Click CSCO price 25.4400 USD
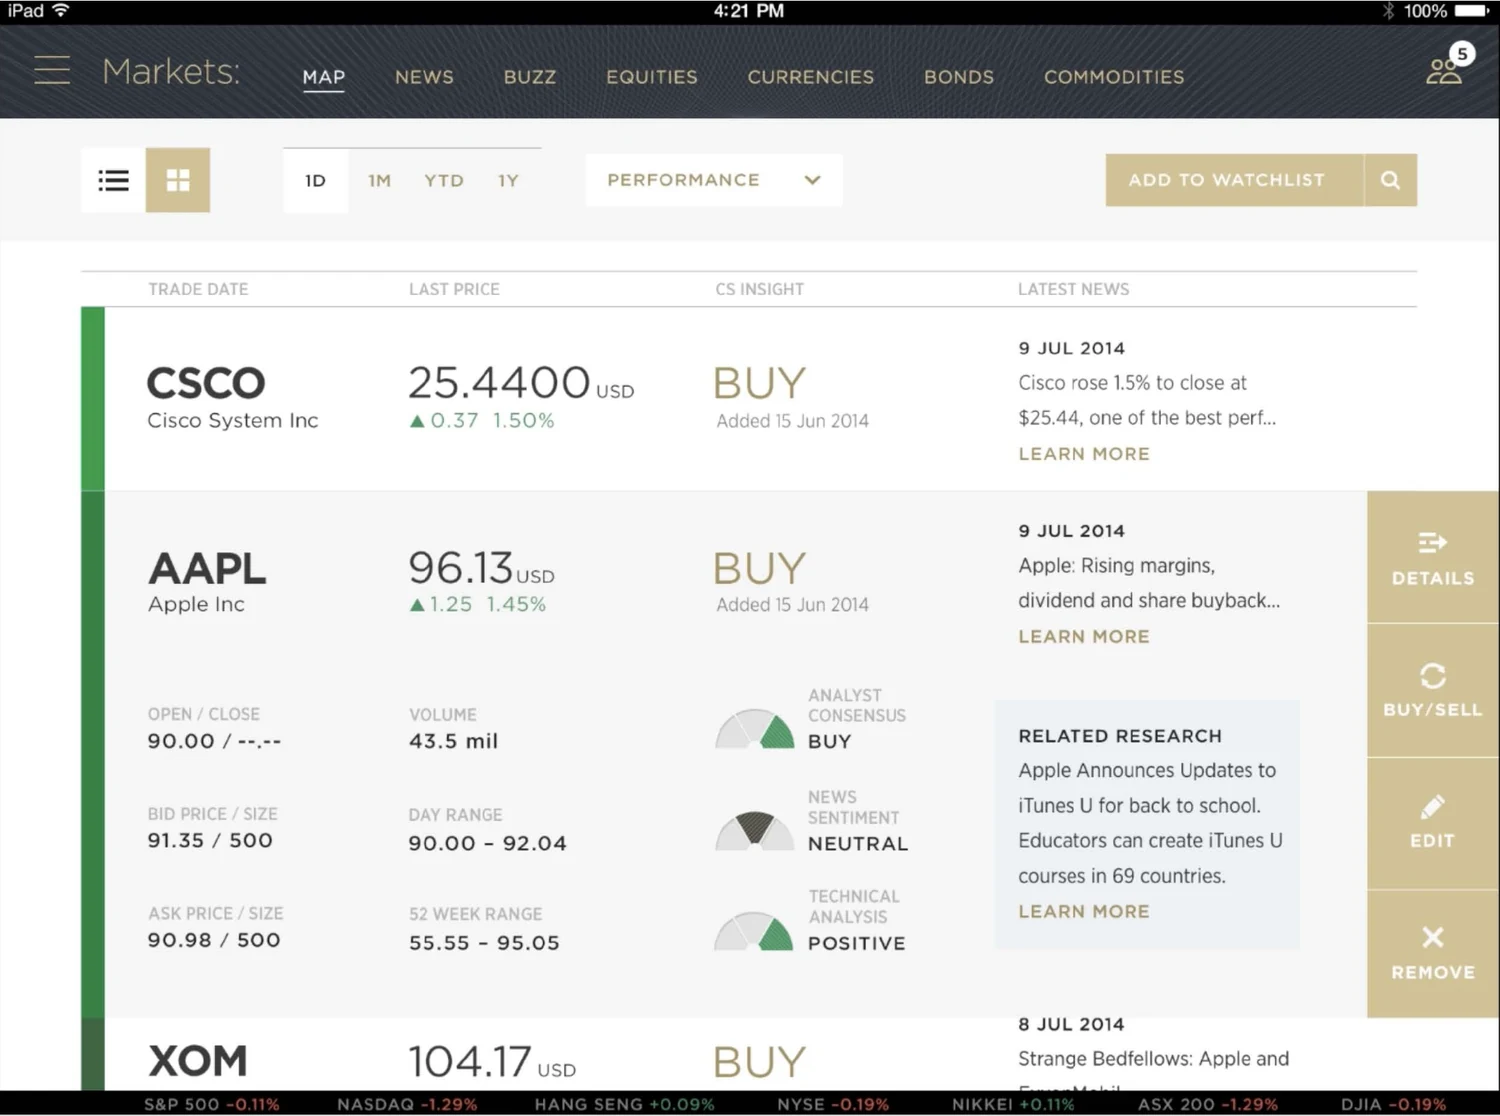Viewport: 1500px width, 1116px height. [521, 383]
